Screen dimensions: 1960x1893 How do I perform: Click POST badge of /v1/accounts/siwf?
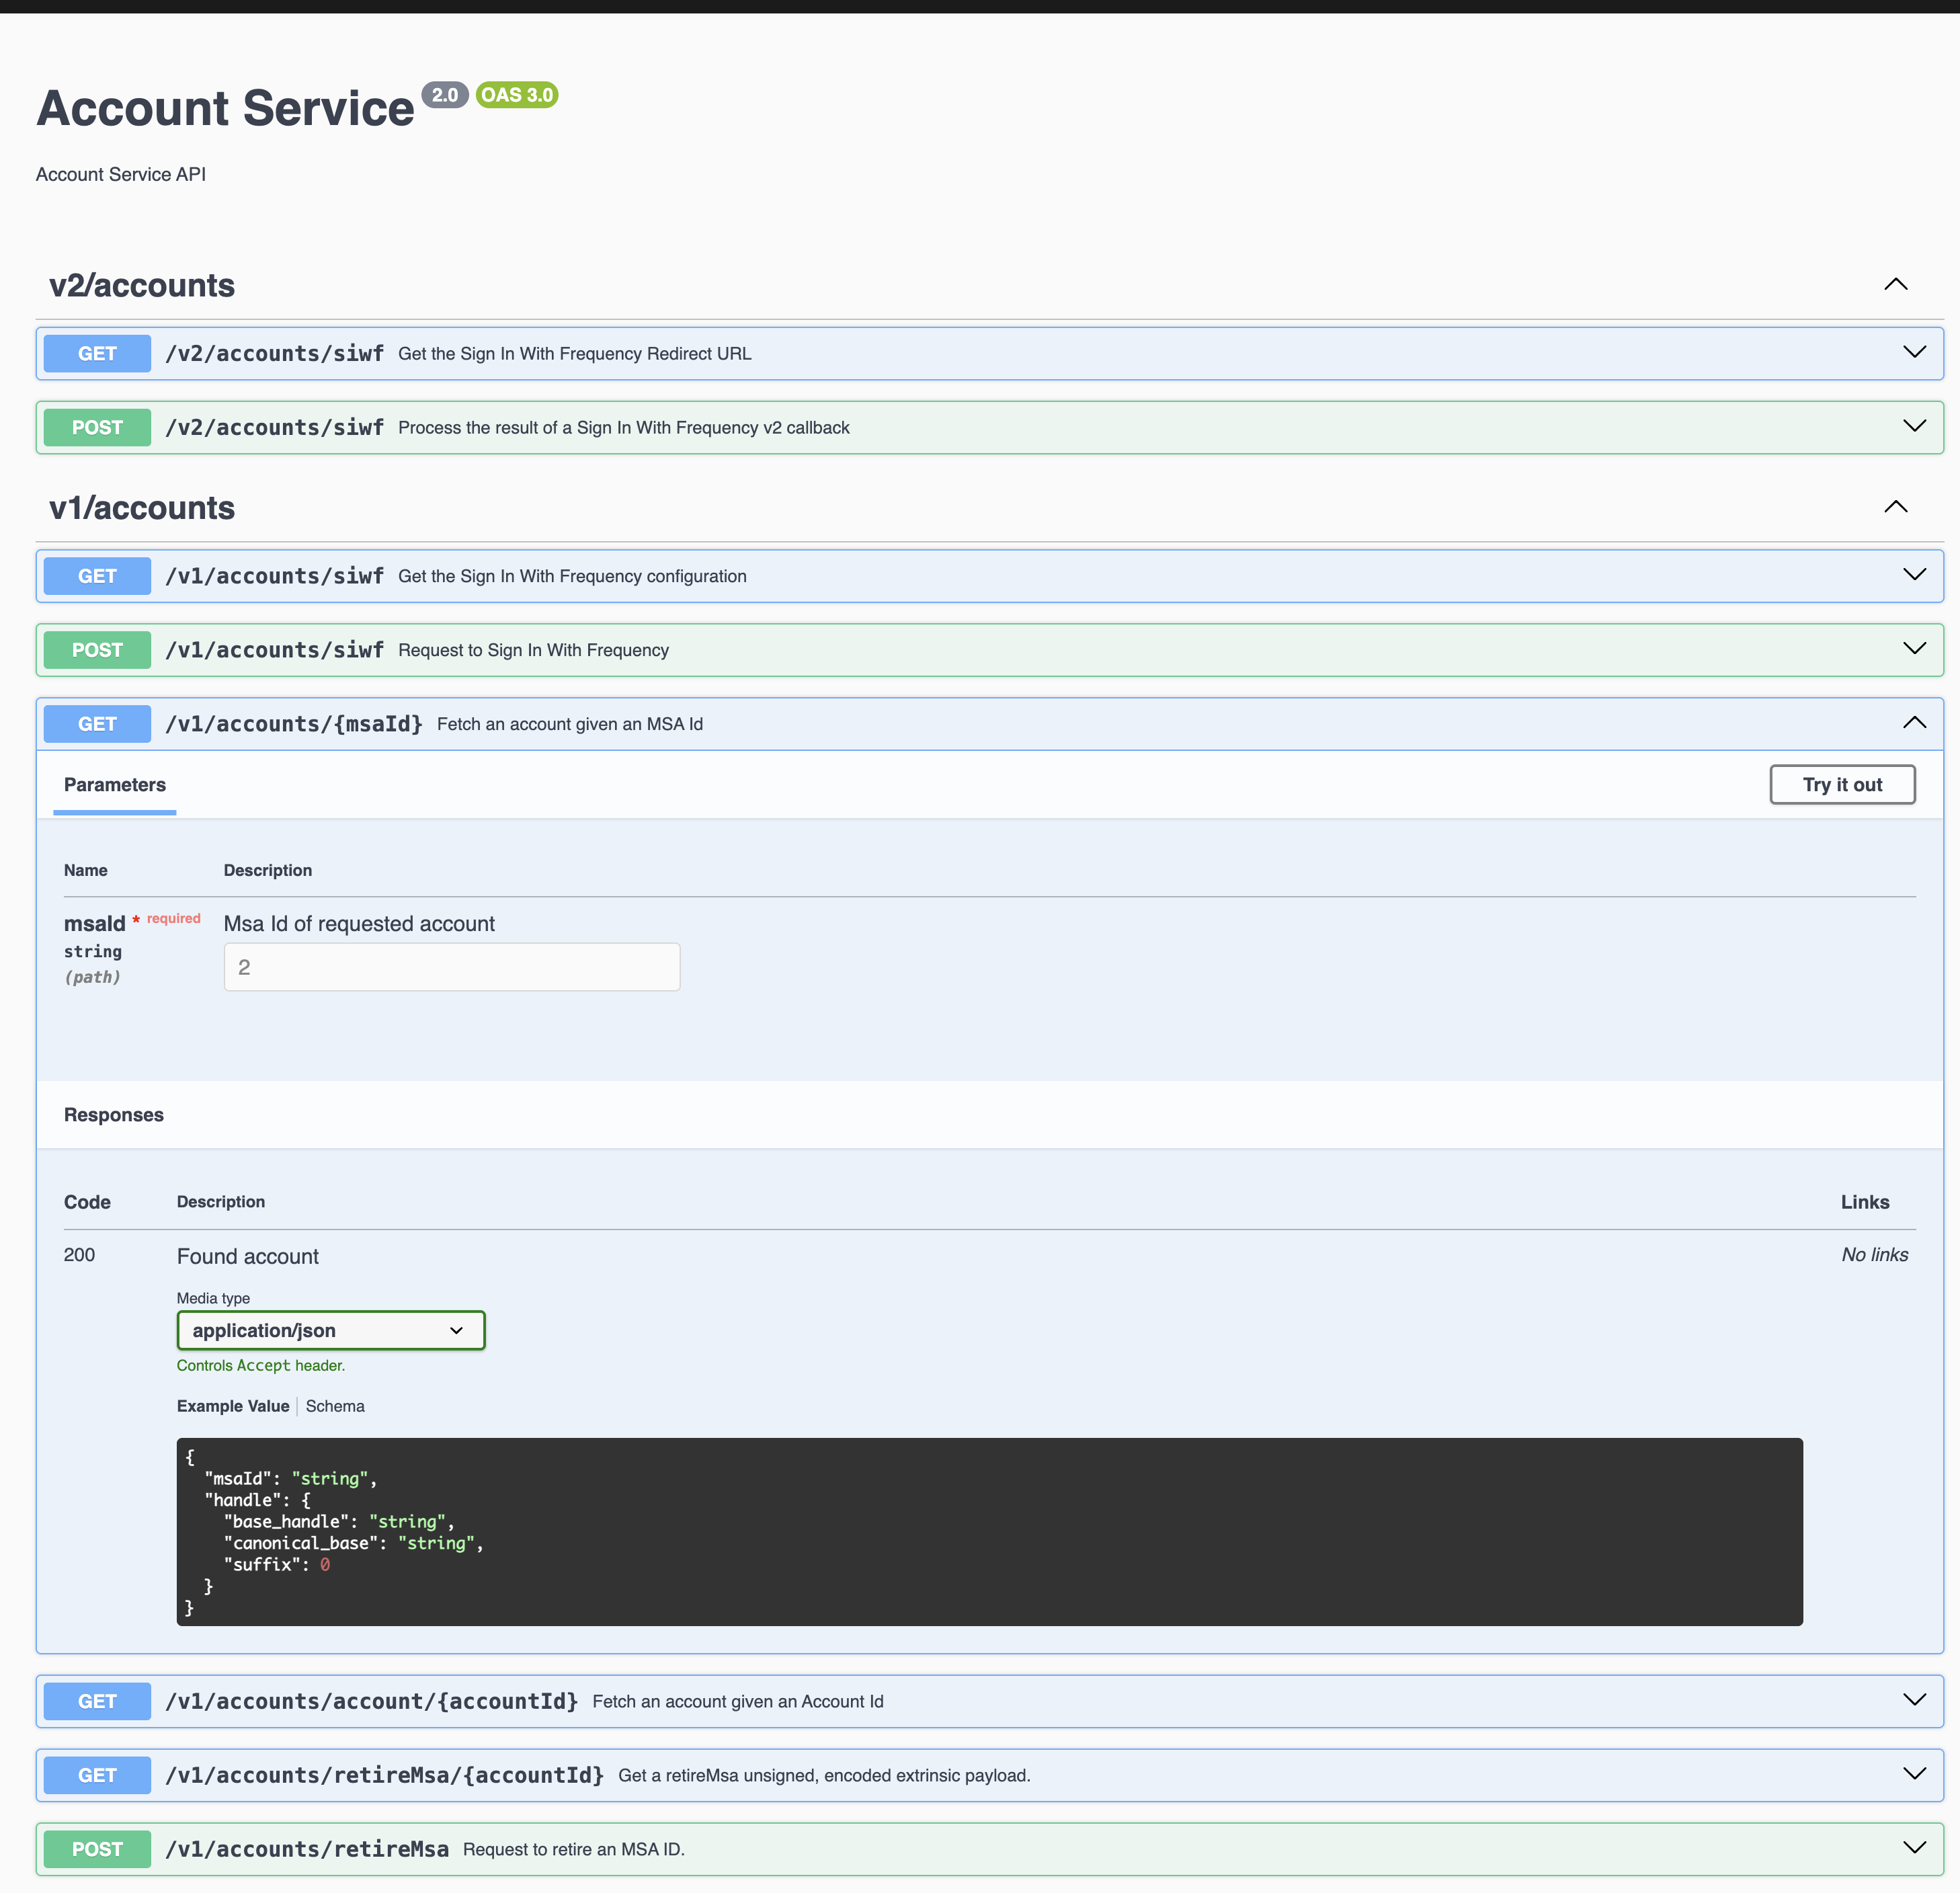[x=97, y=650]
